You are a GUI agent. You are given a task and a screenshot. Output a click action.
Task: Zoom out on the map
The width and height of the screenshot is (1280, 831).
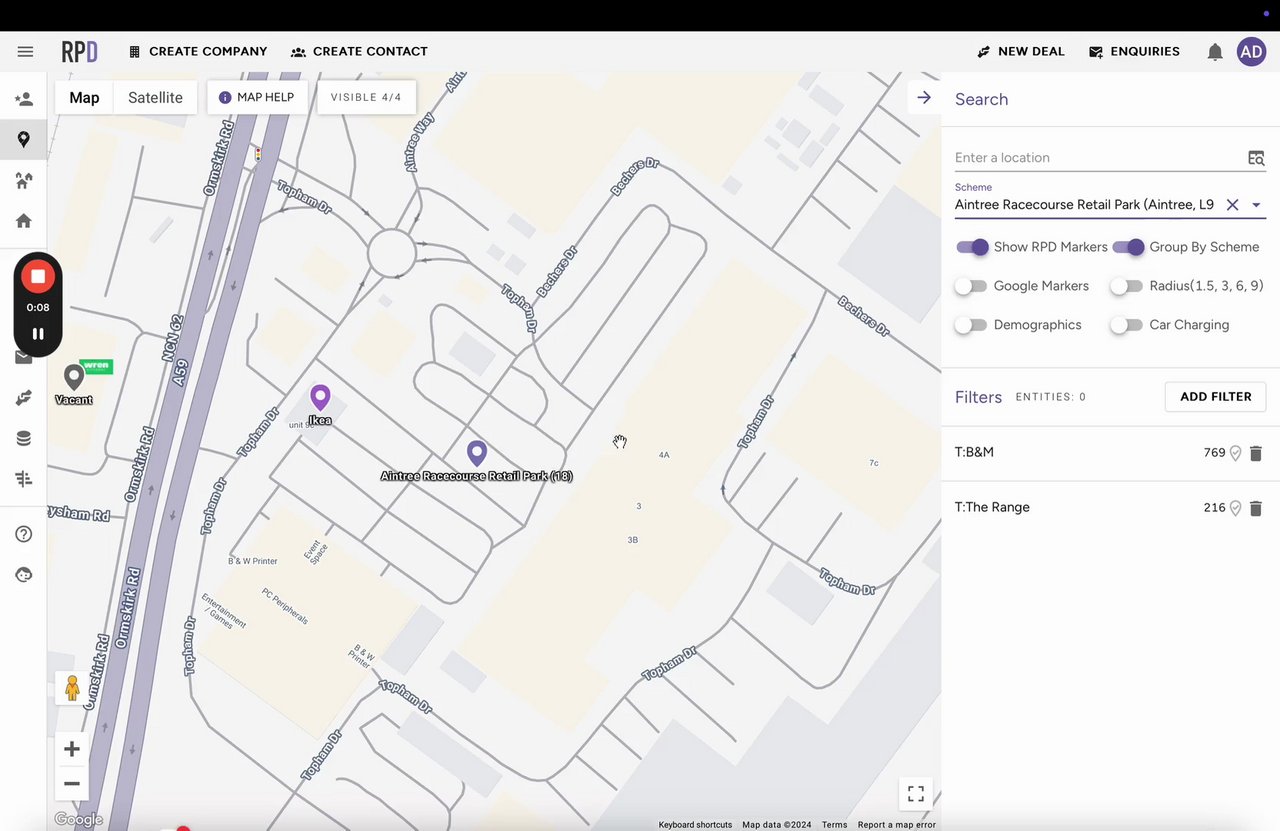click(x=72, y=784)
